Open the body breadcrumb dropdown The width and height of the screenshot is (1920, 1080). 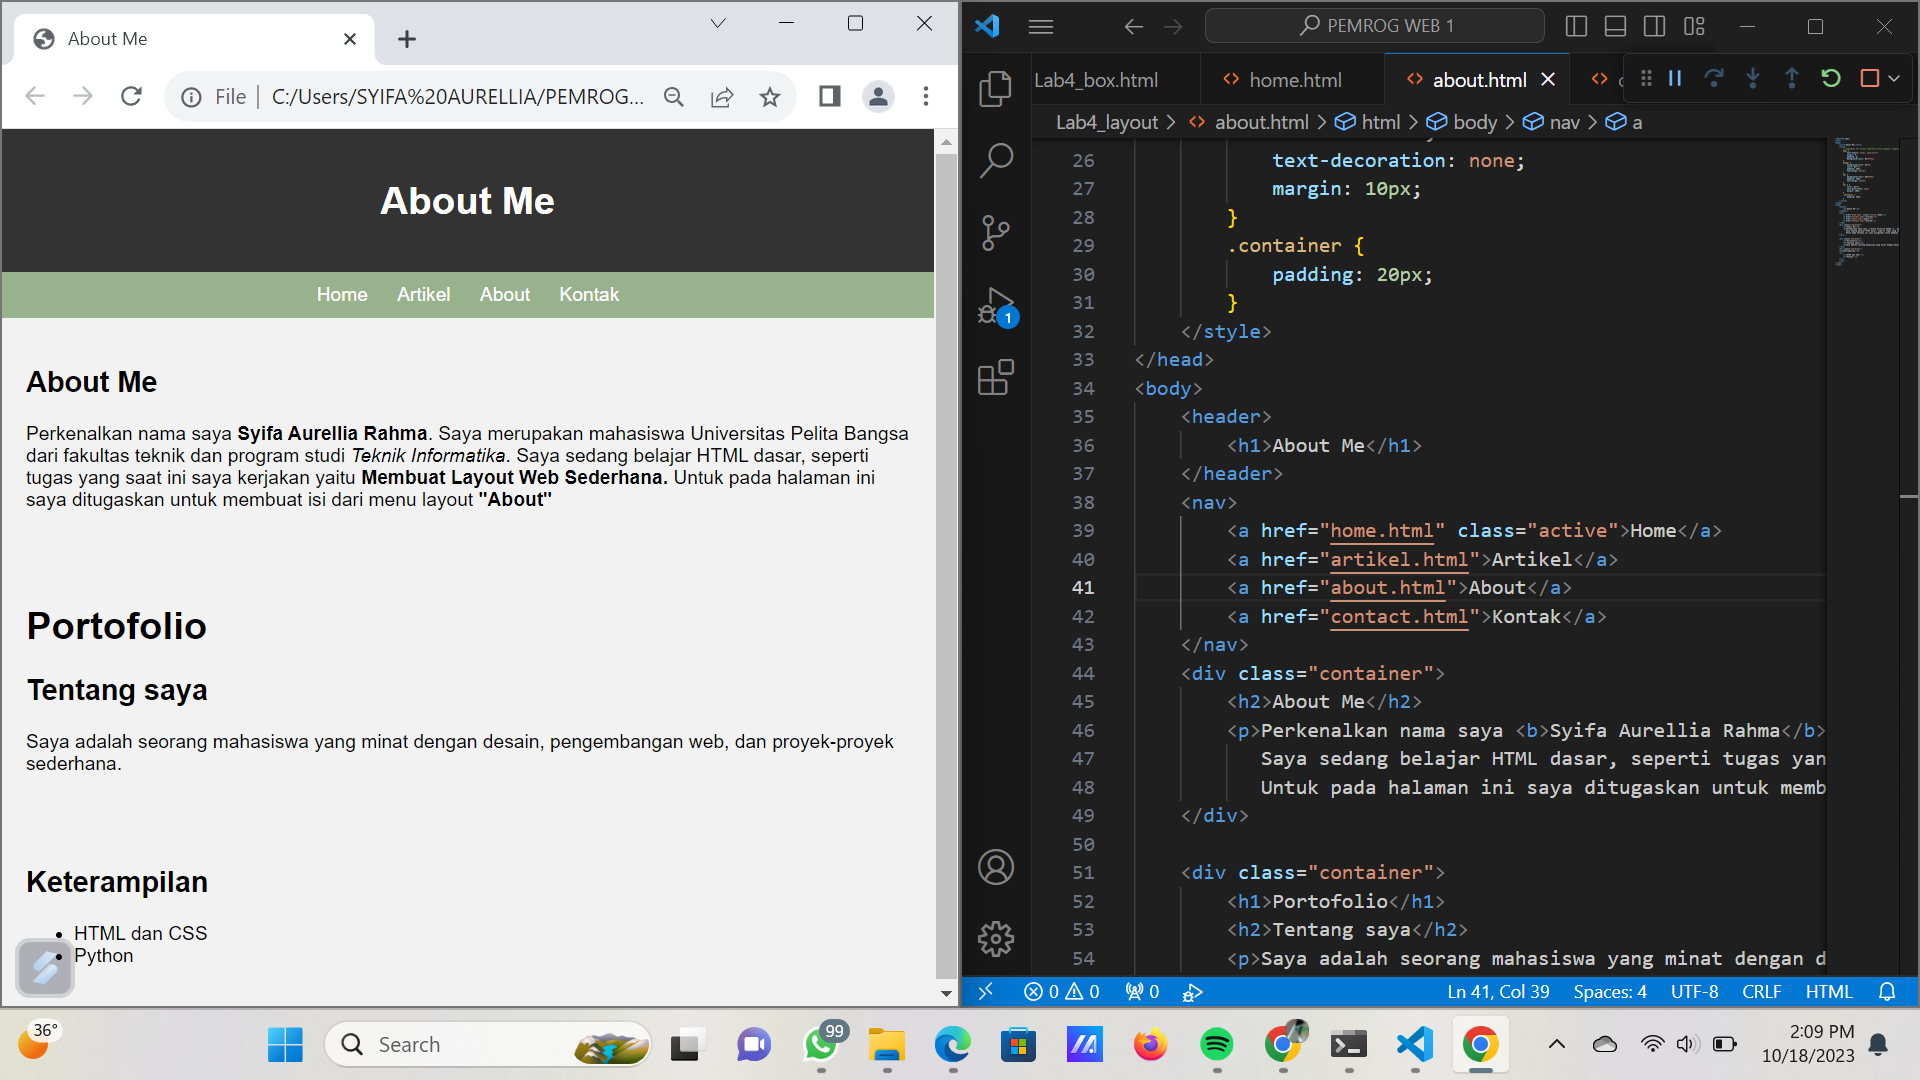(1474, 122)
